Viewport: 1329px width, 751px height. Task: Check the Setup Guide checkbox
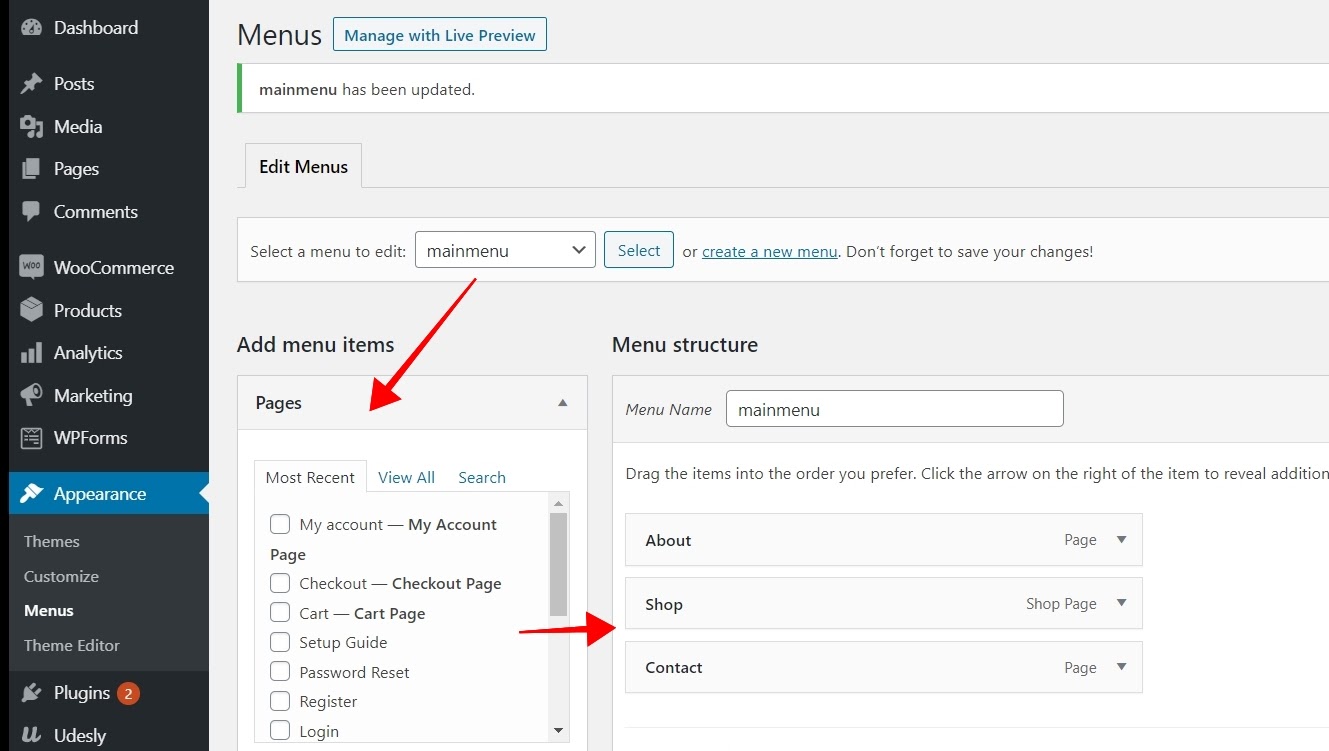pyautogui.click(x=280, y=642)
